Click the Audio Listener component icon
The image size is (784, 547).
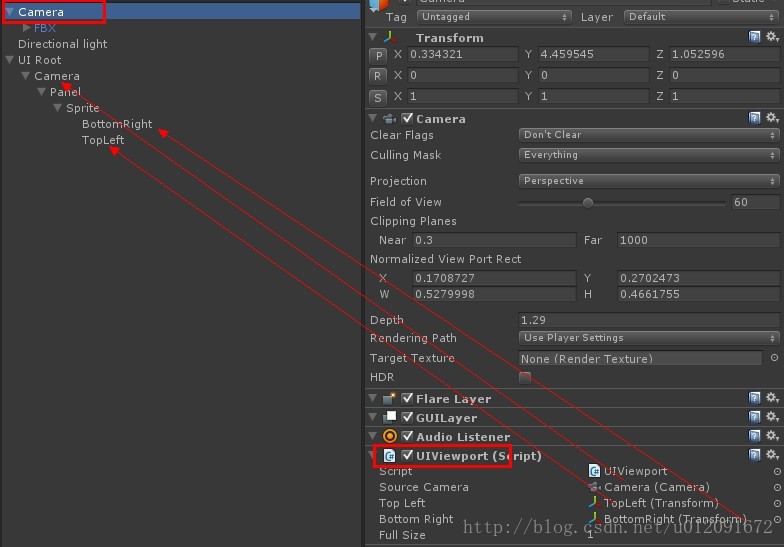coord(390,436)
